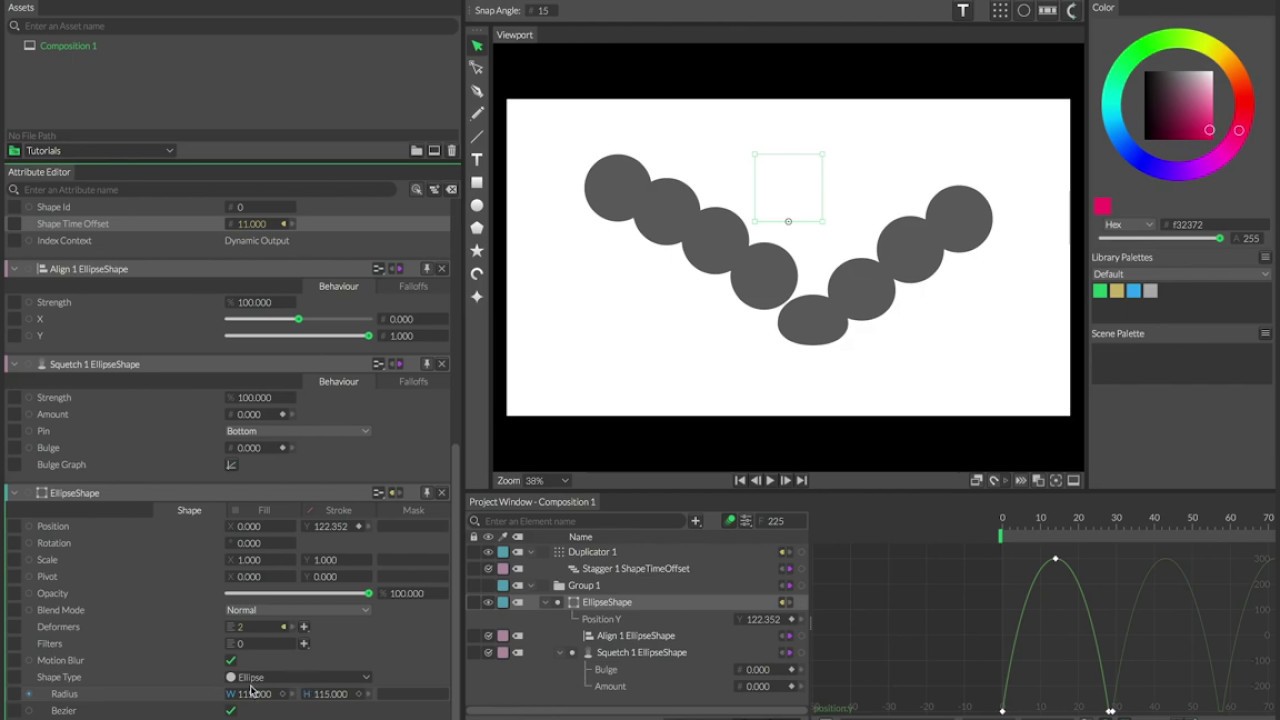1280x720 pixels.
Task: Click the green brush icon beside the frame field
Action: click(x=730, y=521)
